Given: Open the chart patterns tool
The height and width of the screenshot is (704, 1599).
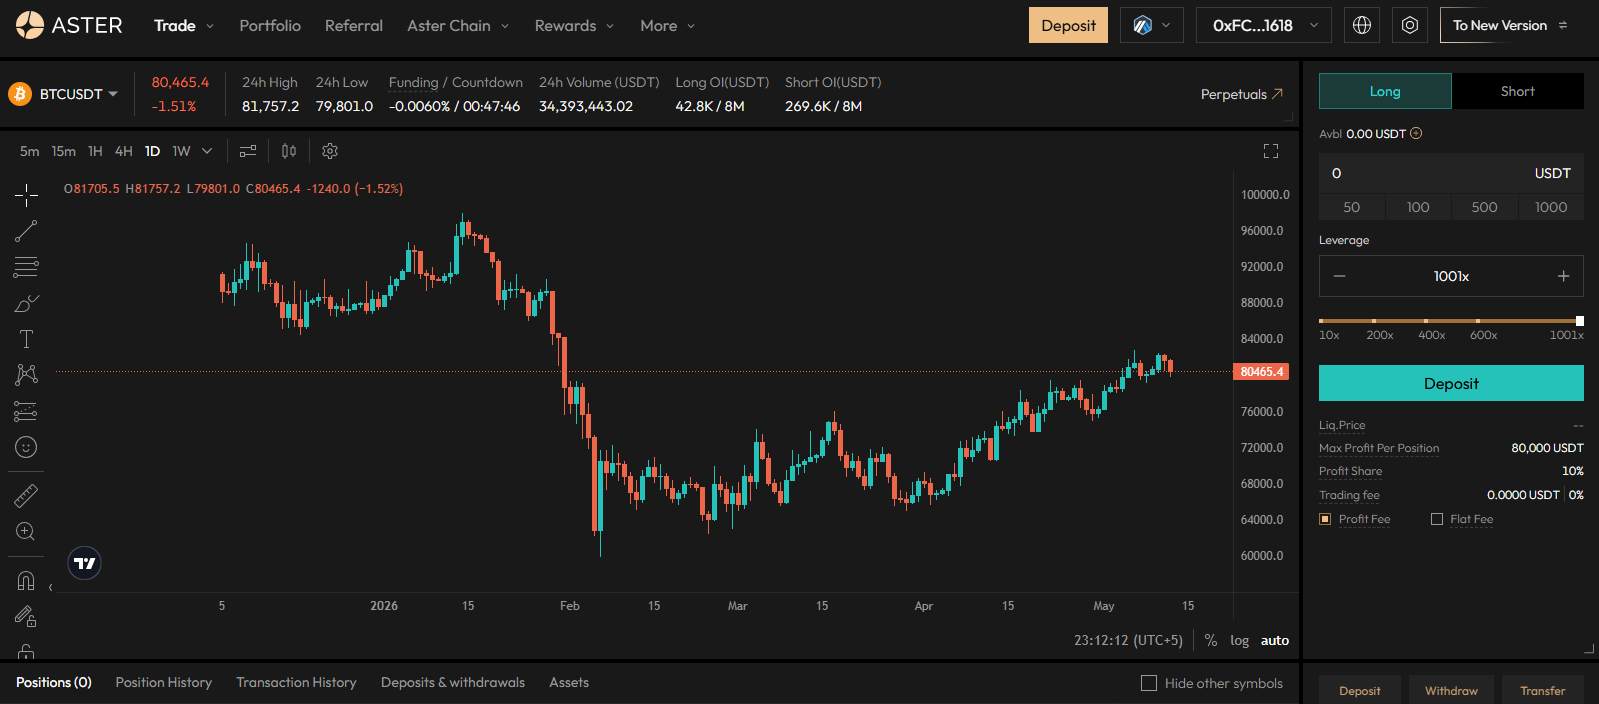Looking at the screenshot, I should tap(26, 375).
